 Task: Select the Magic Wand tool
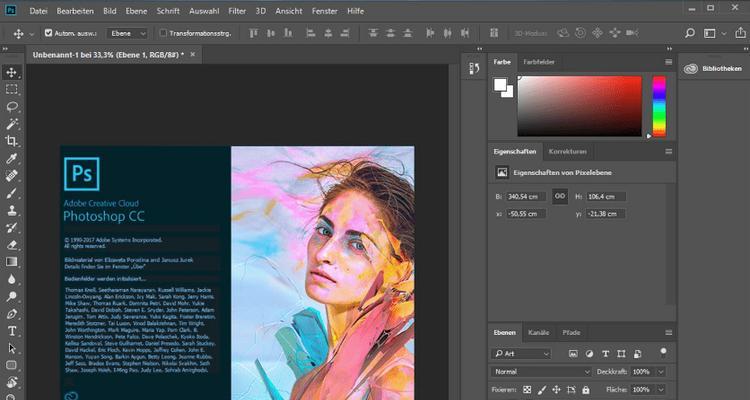click(x=11, y=124)
